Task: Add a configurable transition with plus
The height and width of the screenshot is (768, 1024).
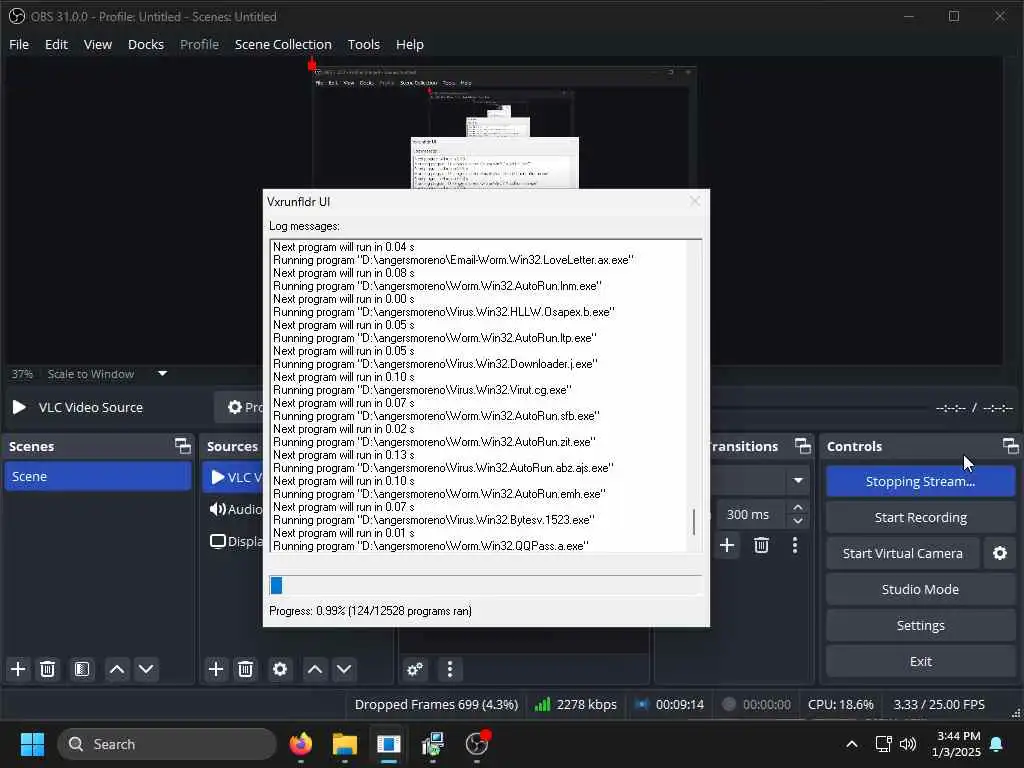Action: (727, 545)
